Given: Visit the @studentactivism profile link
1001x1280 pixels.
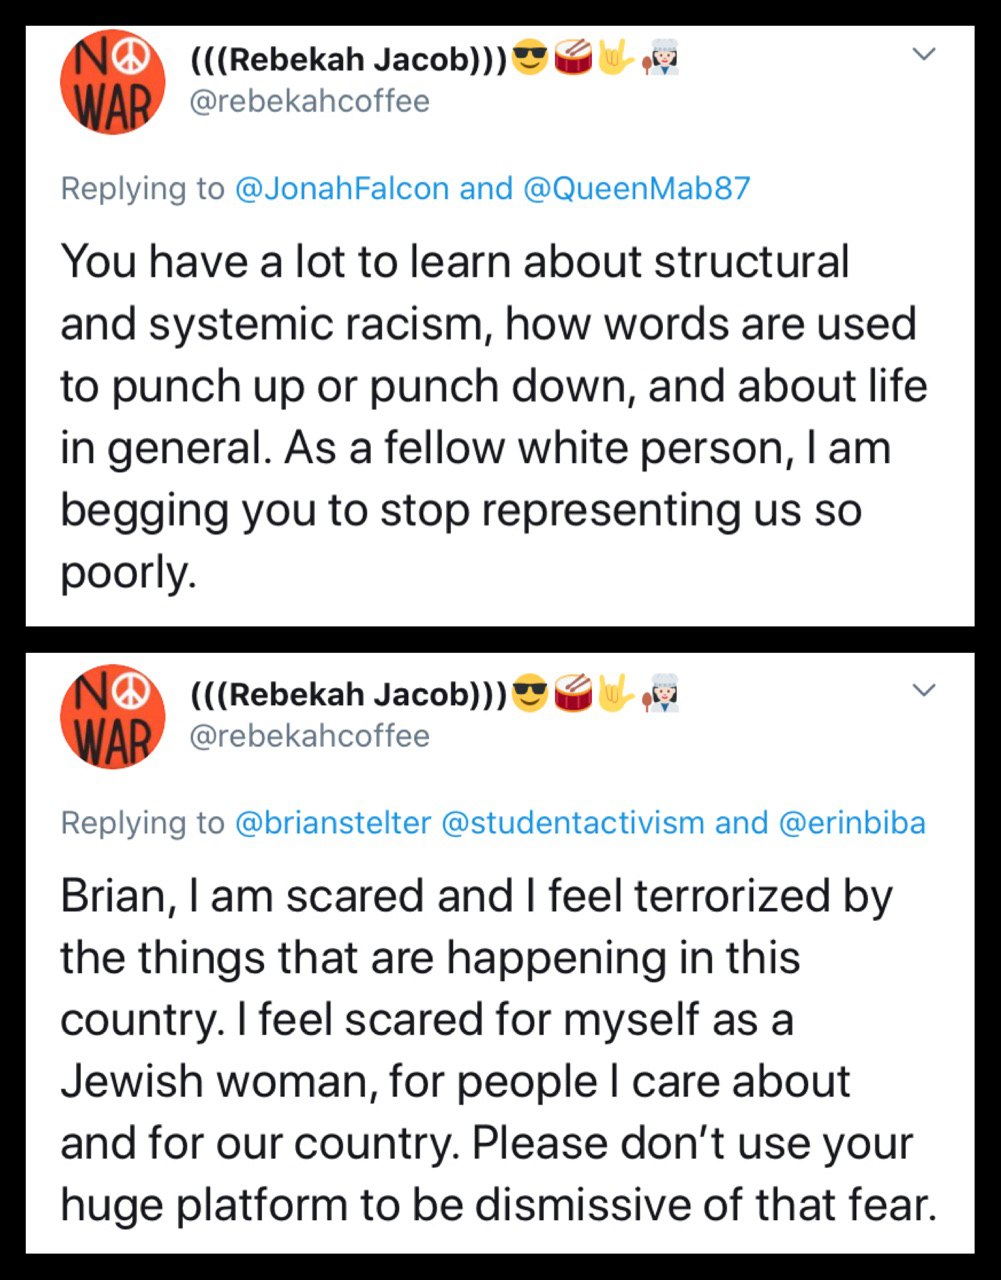Looking at the screenshot, I should 573,822.
